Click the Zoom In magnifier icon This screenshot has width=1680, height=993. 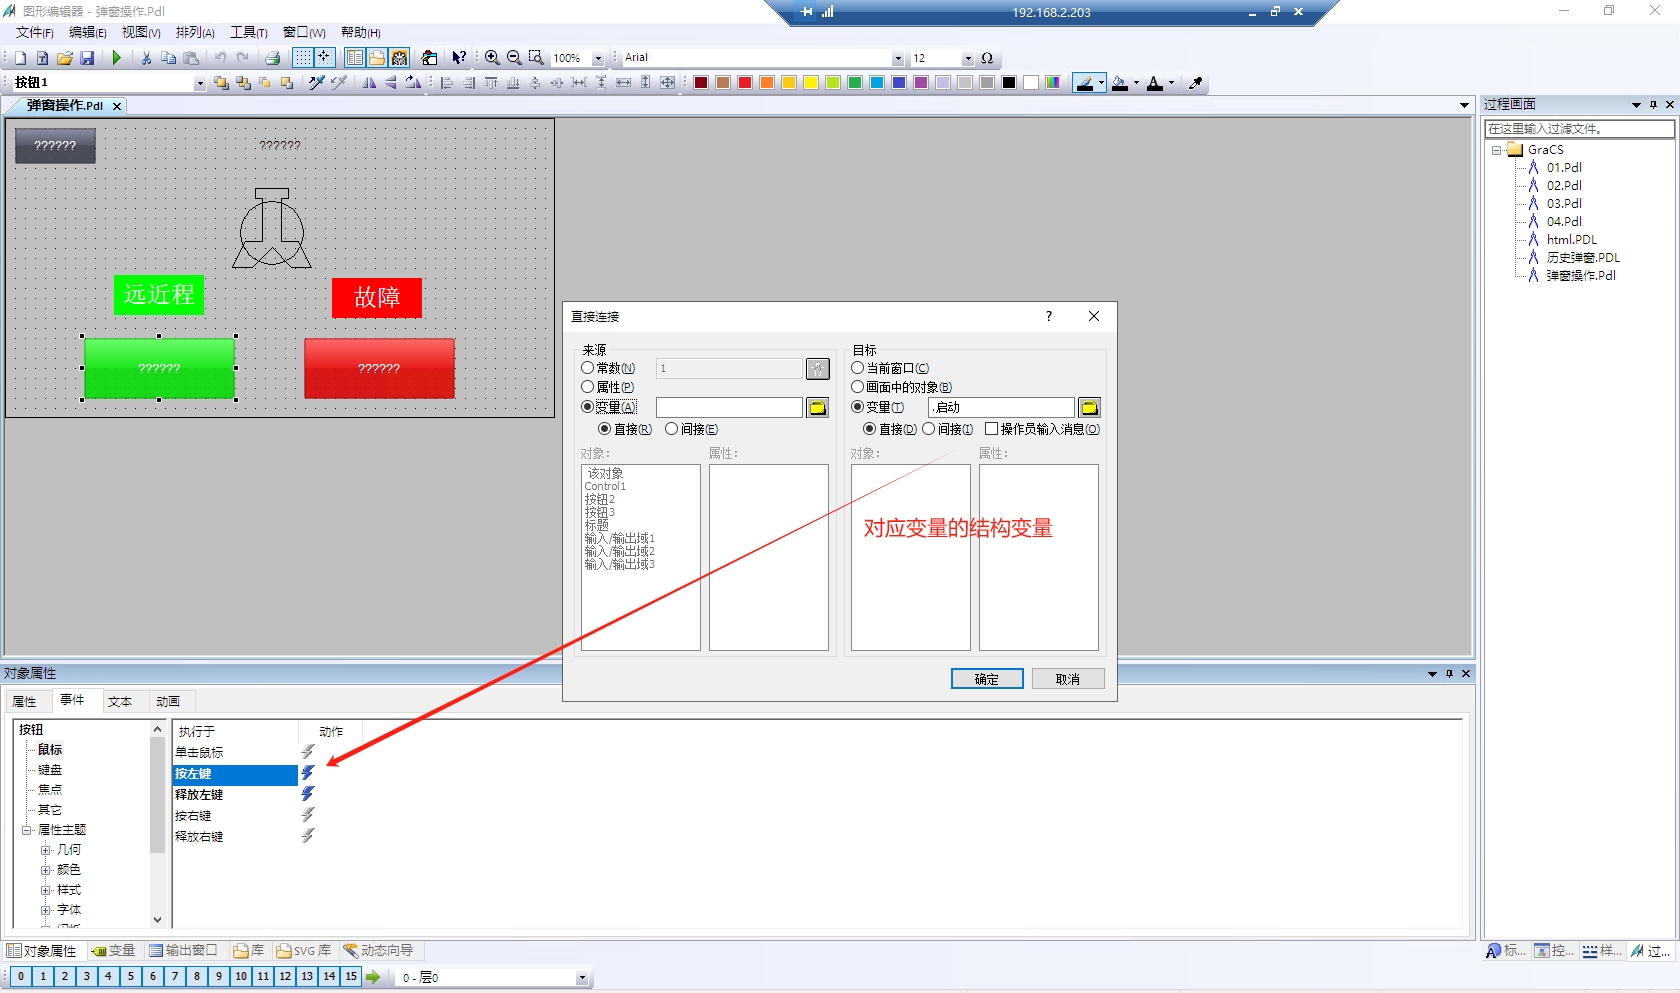[492, 58]
